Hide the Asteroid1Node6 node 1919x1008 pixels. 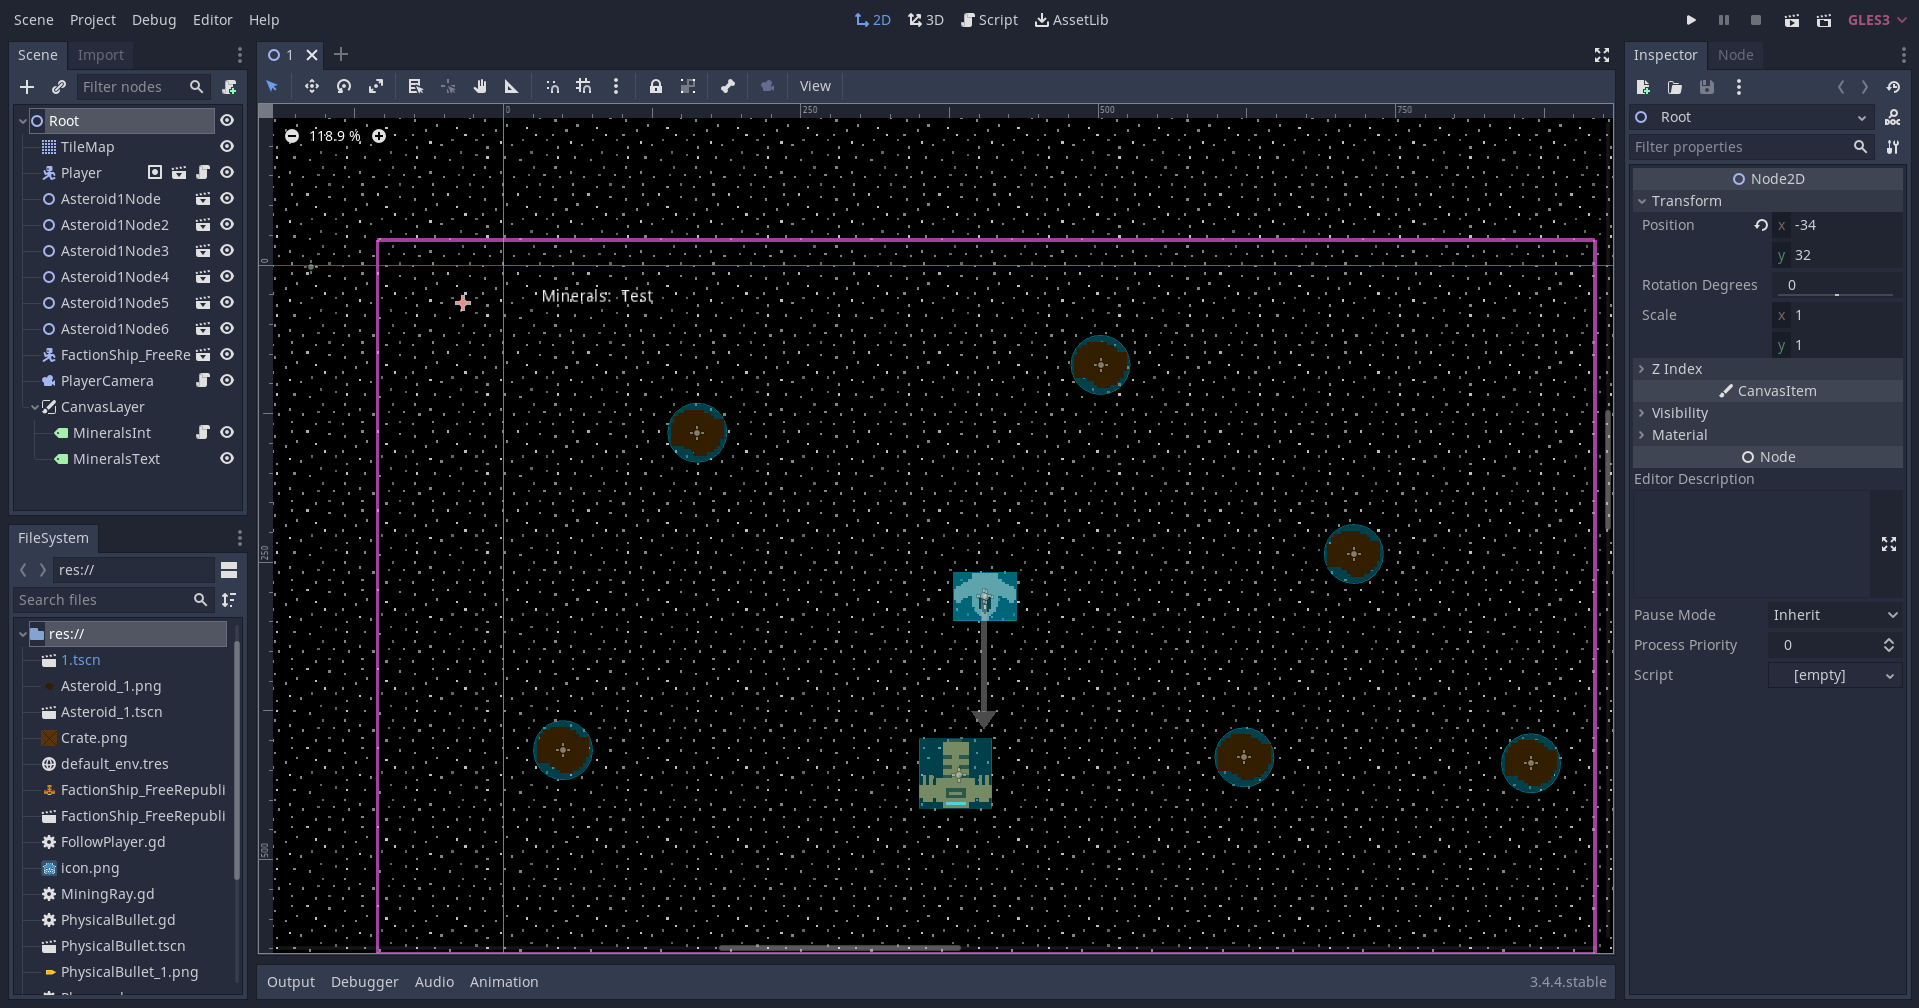227,328
